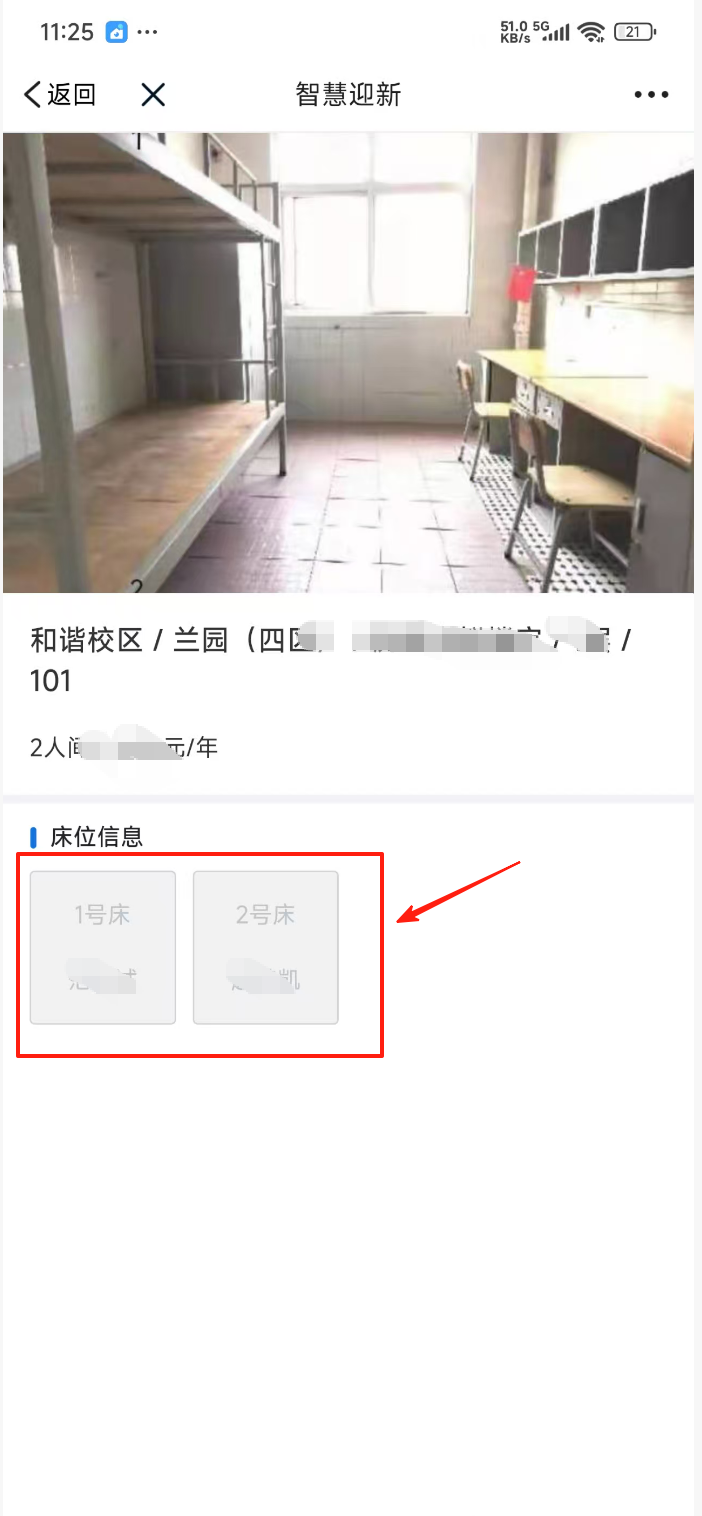The image size is (702, 1516).
Task: Tap the dormitory room photo
Action: tap(348, 363)
